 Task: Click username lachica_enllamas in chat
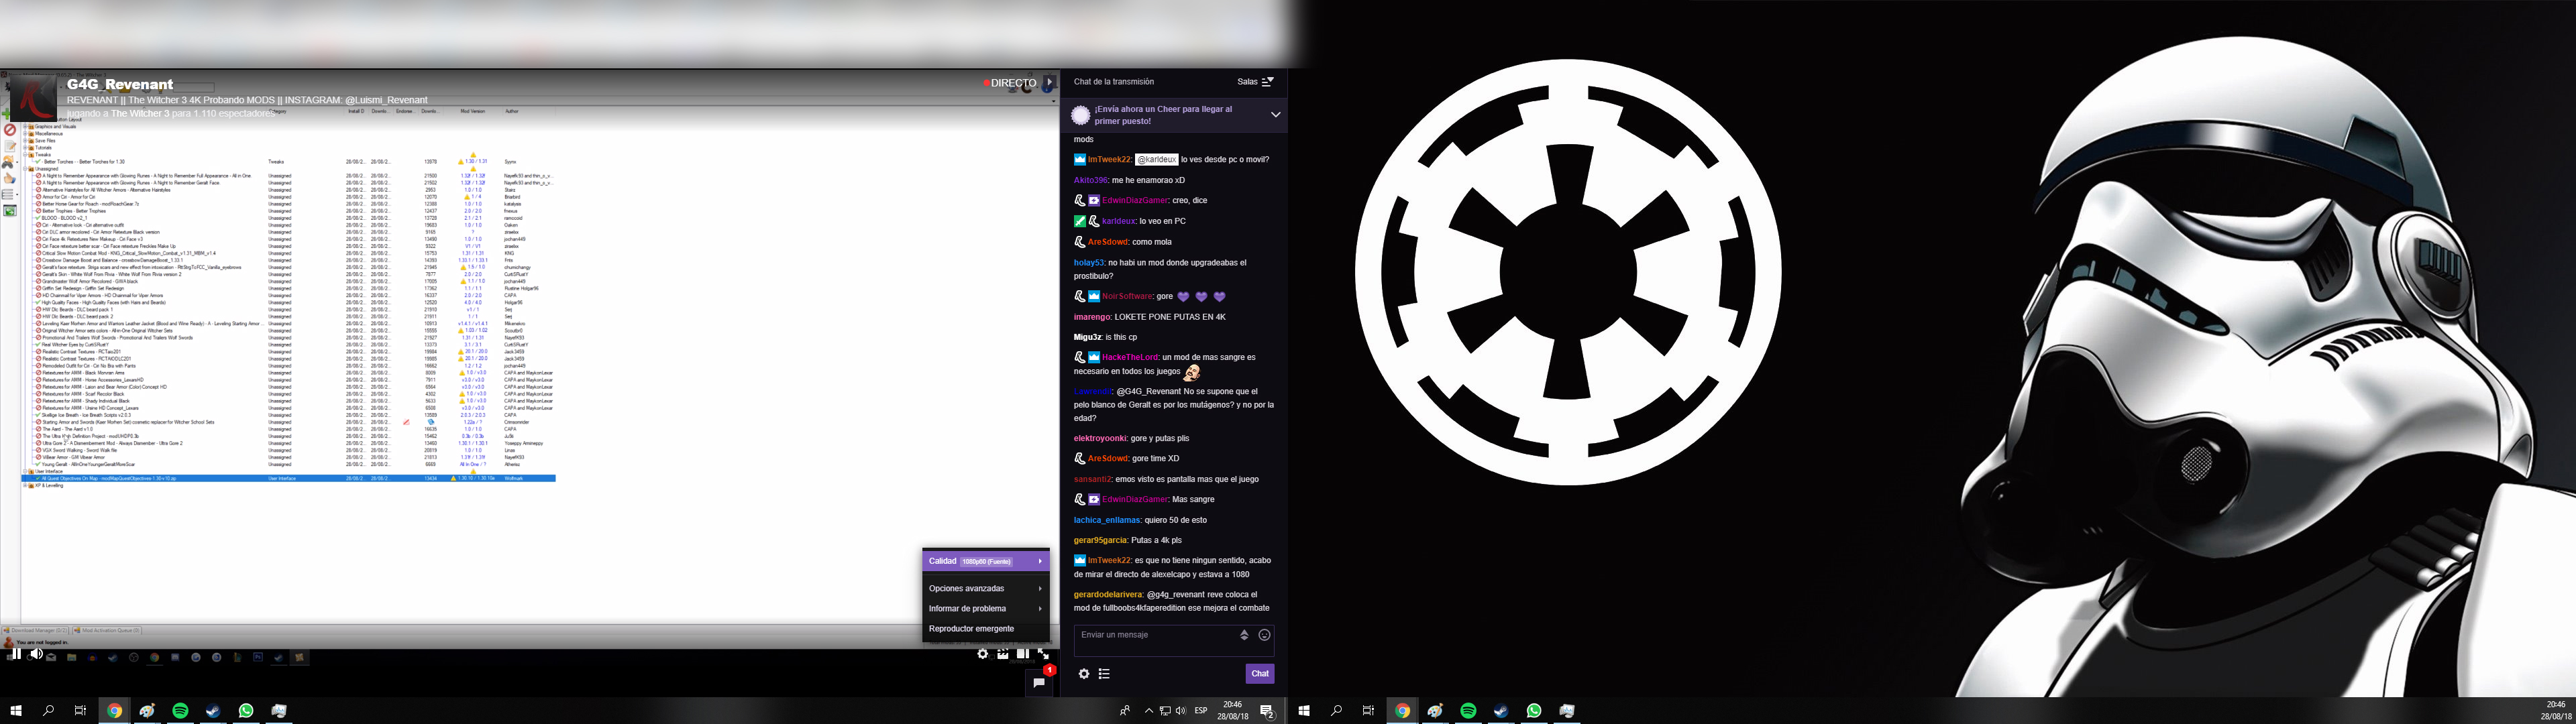point(1107,520)
